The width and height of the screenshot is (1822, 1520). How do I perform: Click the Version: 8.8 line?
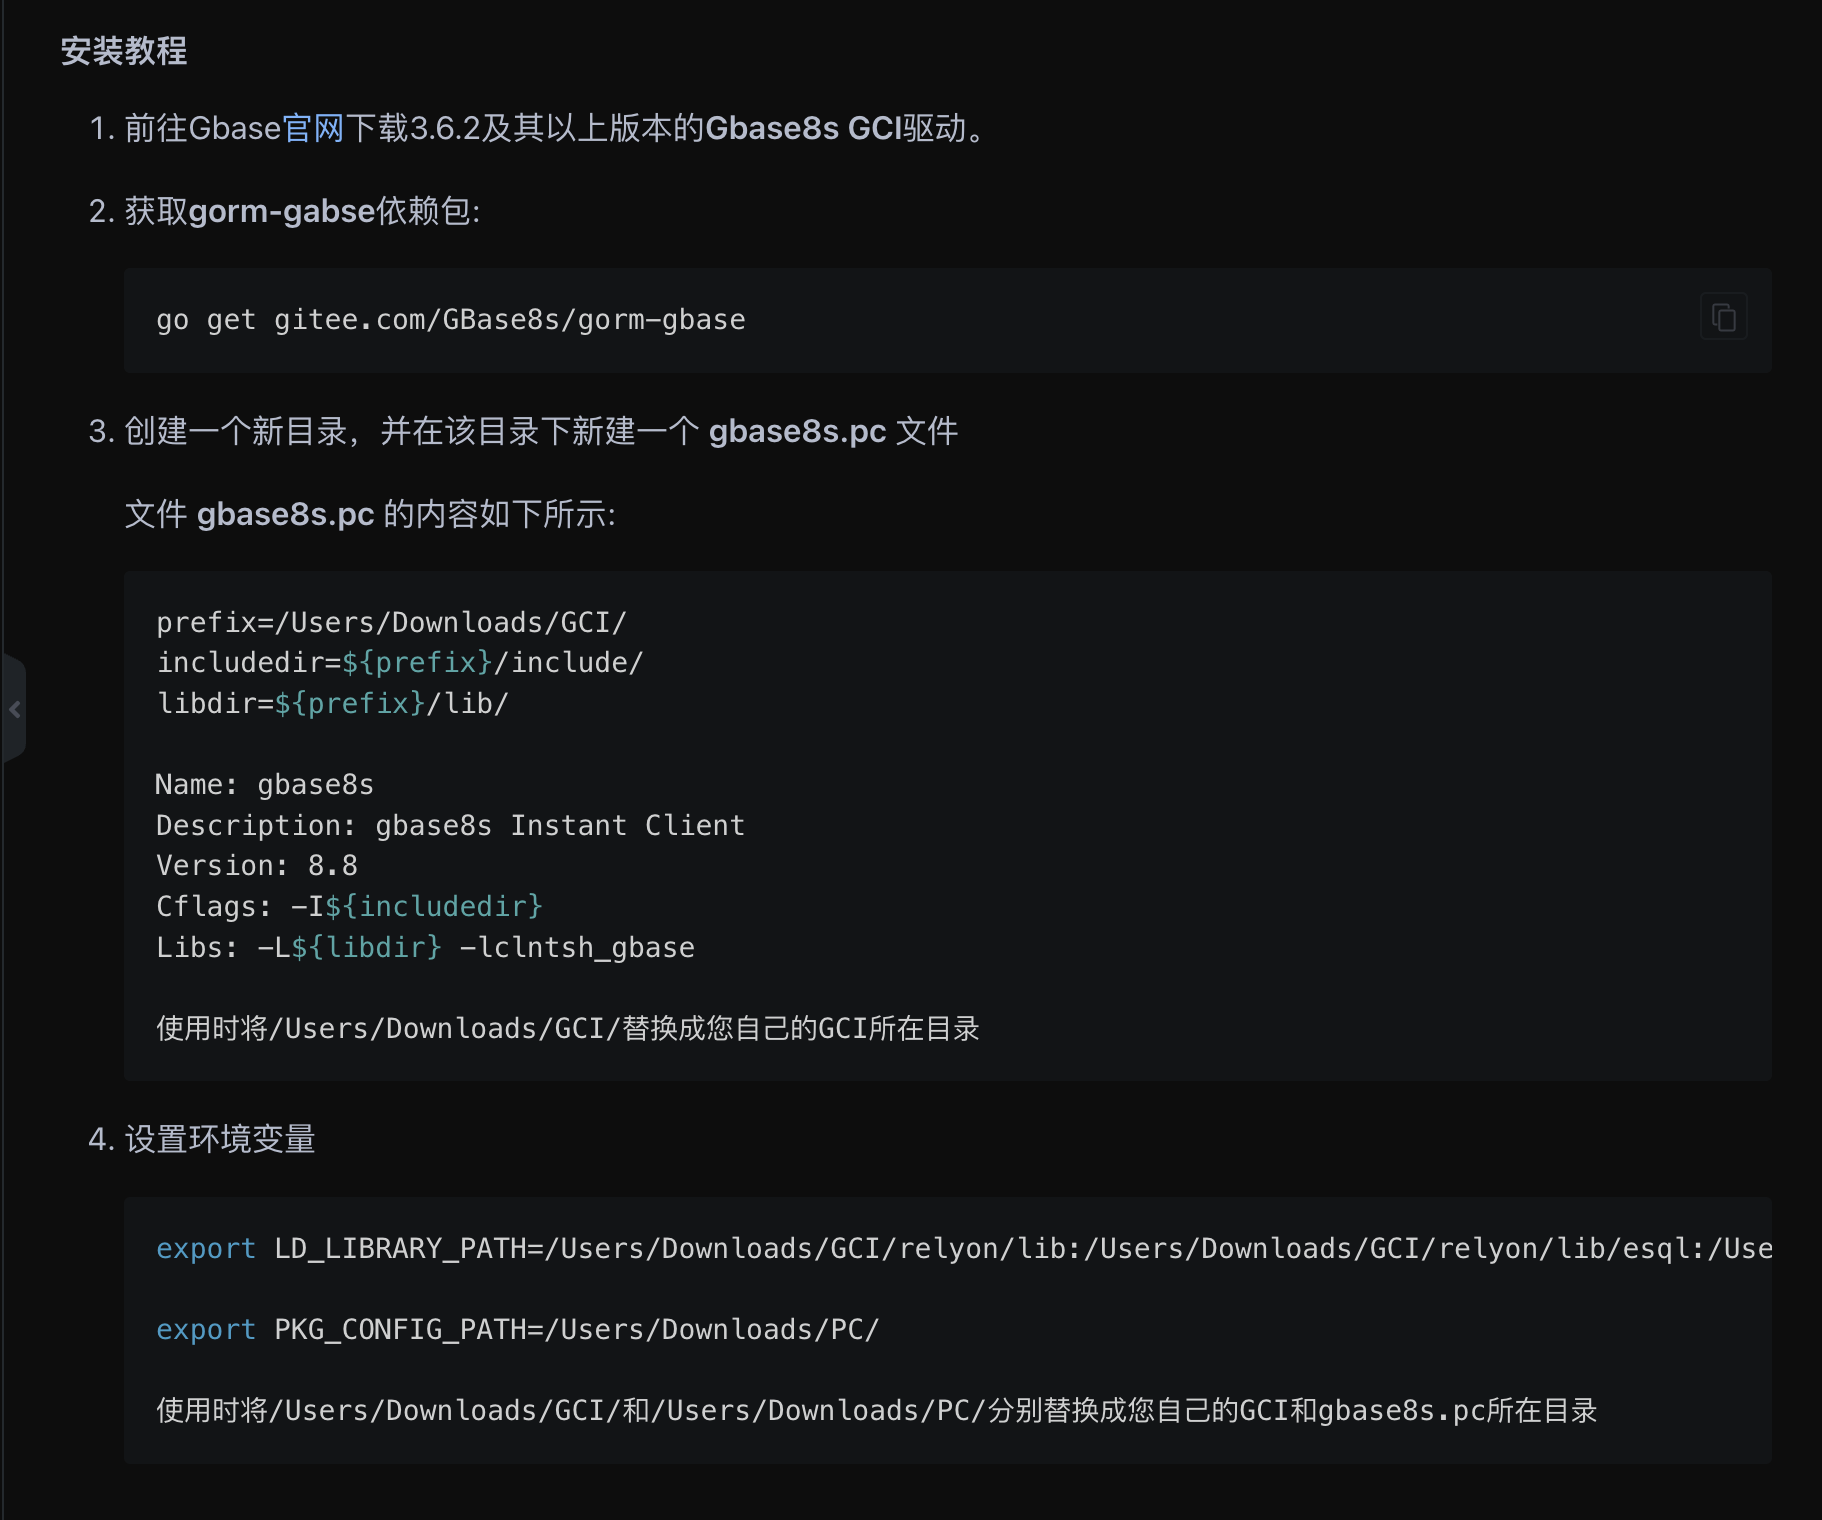tap(257, 866)
